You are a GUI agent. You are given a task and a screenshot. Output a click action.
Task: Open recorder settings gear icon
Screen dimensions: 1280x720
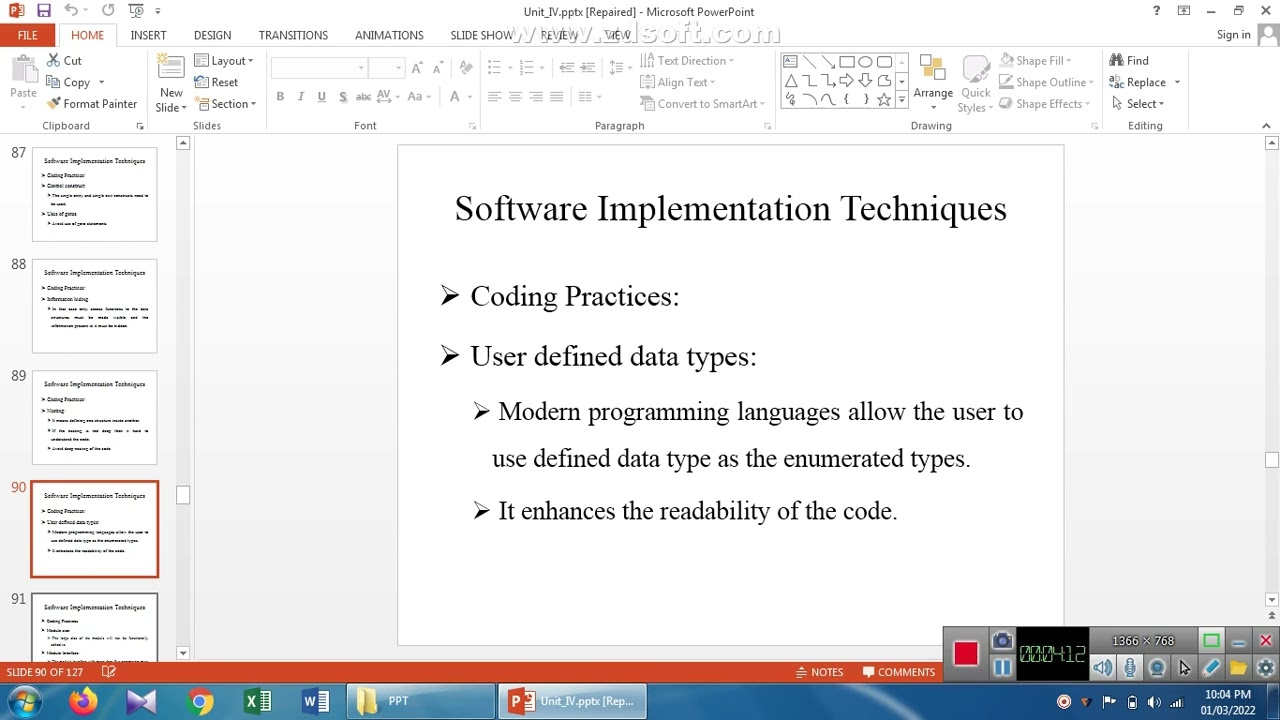coord(1266,668)
